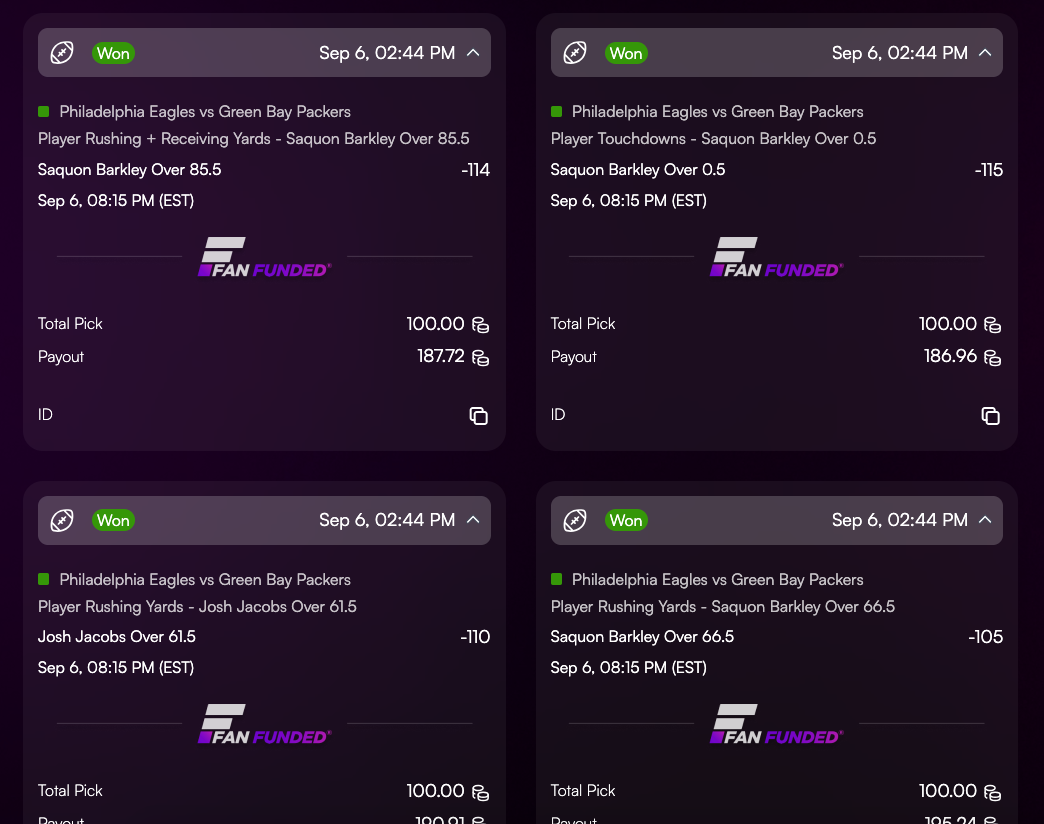The width and height of the screenshot is (1044, 824).
Task: Click Won badge on Josh Jacobs card
Action: pos(113,520)
